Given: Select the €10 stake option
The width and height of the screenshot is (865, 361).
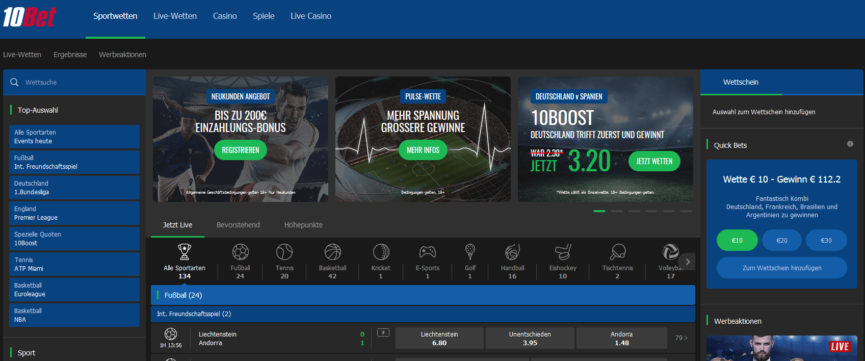Looking at the screenshot, I should click(737, 240).
